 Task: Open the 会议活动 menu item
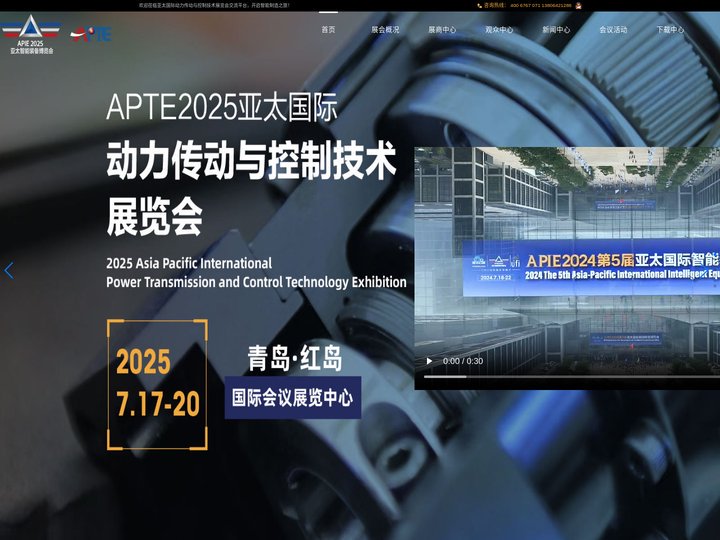point(613,29)
